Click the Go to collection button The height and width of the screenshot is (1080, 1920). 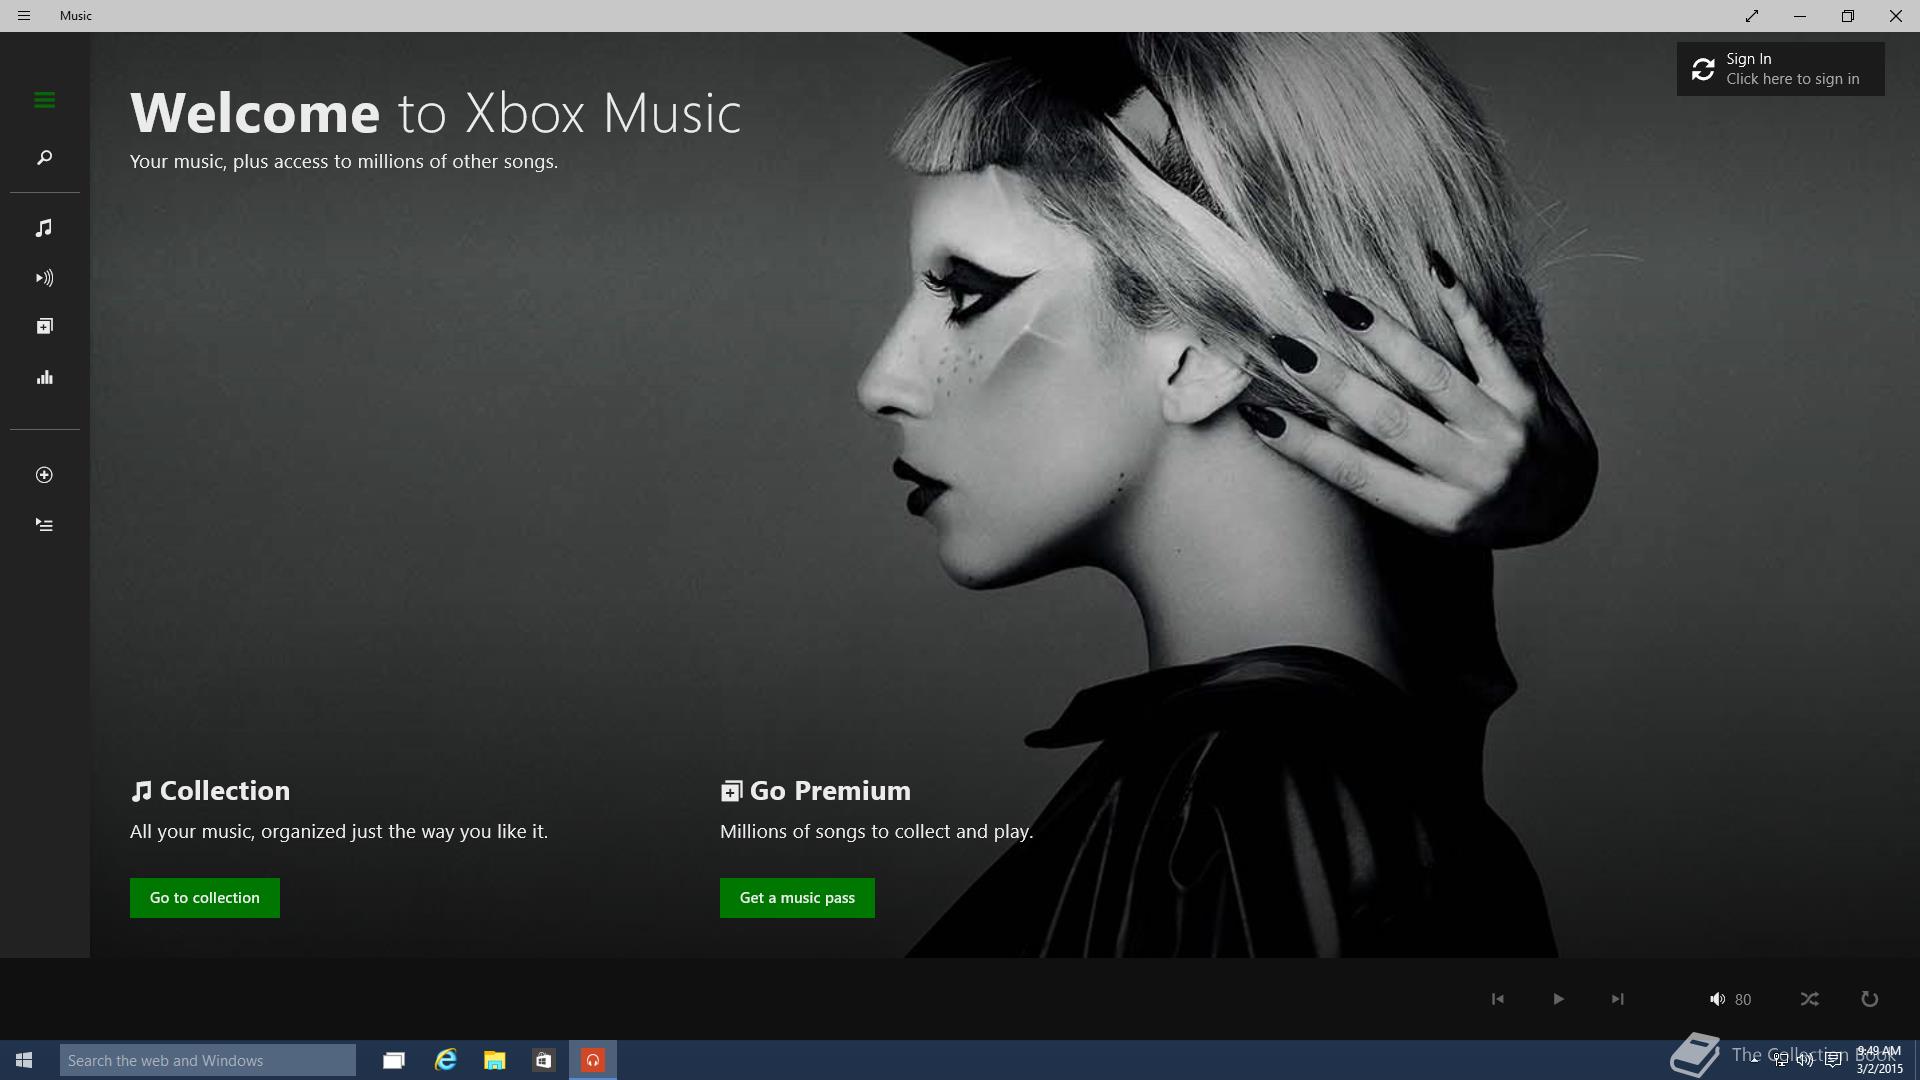click(205, 898)
